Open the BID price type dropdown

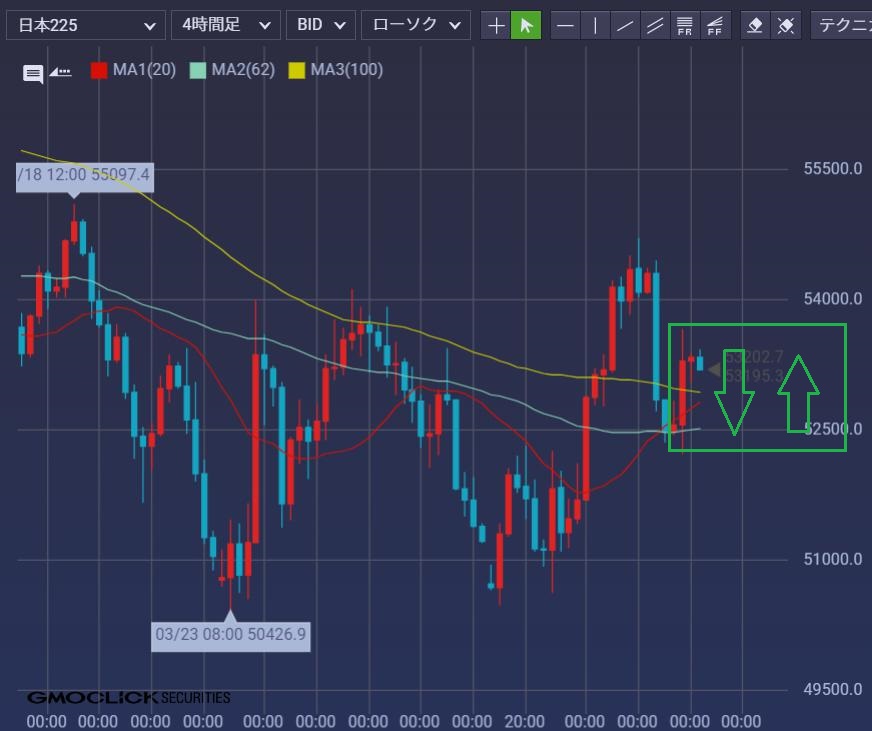click(320, 25)
